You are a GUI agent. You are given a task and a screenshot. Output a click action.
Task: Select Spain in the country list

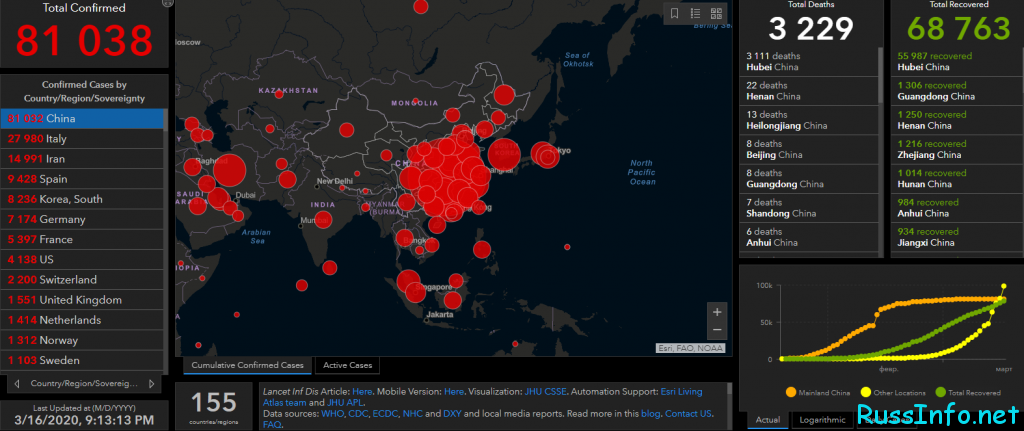click(82, 179)
